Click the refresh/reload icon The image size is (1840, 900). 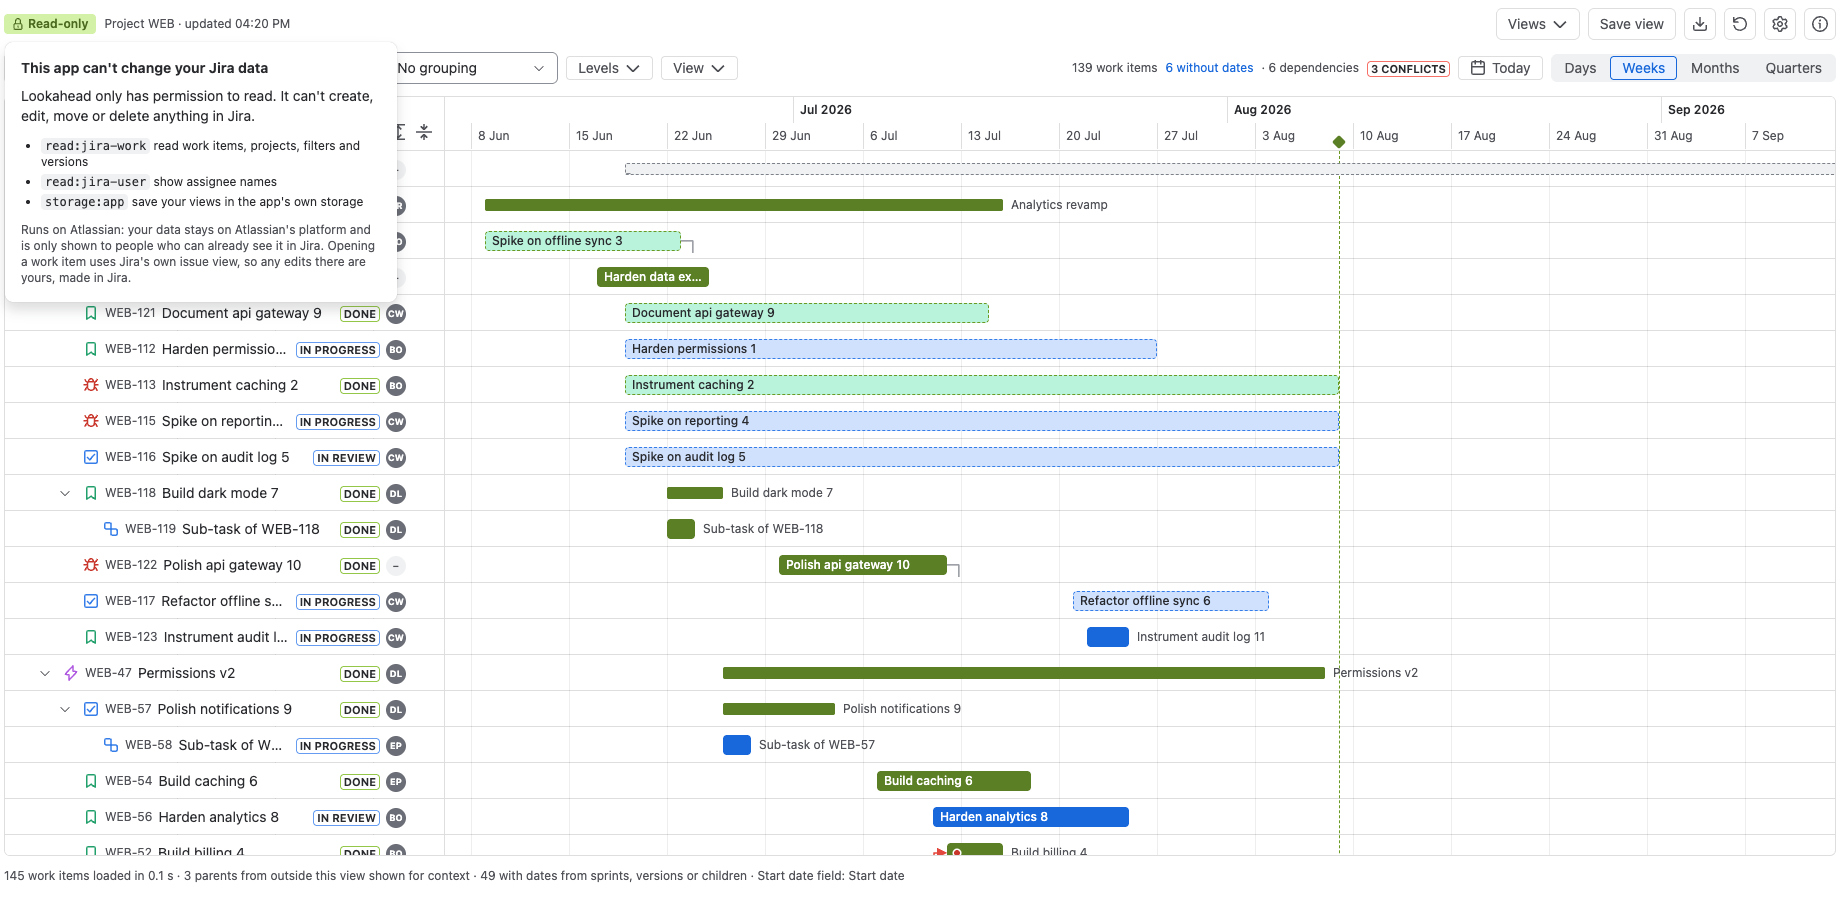click(1740, 24)
